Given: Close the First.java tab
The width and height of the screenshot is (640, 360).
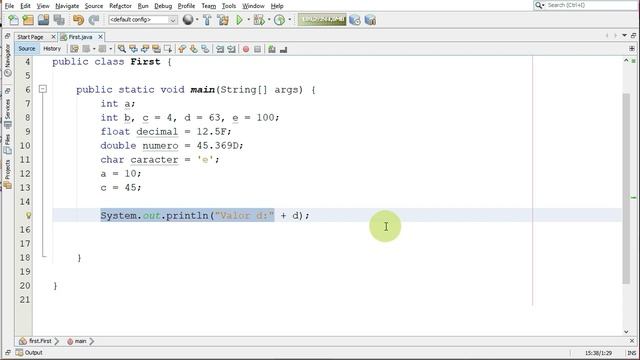Looking at the screenshot, I should 100,37.
